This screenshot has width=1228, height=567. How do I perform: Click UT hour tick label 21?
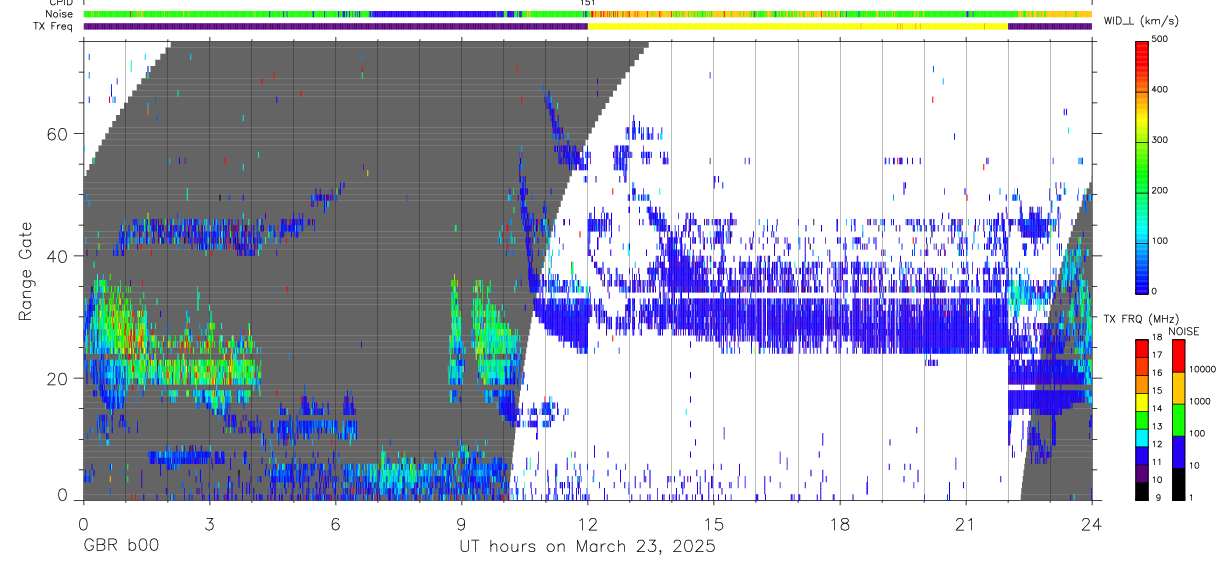[966, 523]
